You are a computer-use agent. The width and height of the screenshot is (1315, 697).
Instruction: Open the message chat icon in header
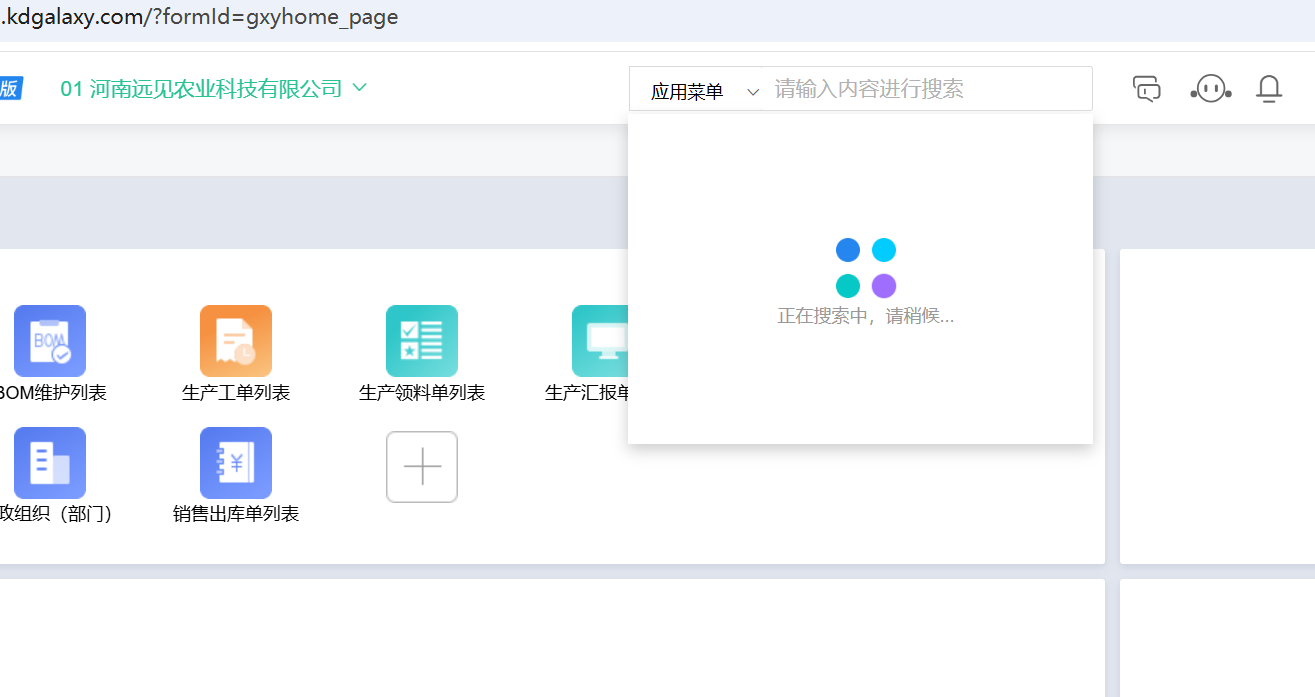[x=1146, y=89]
